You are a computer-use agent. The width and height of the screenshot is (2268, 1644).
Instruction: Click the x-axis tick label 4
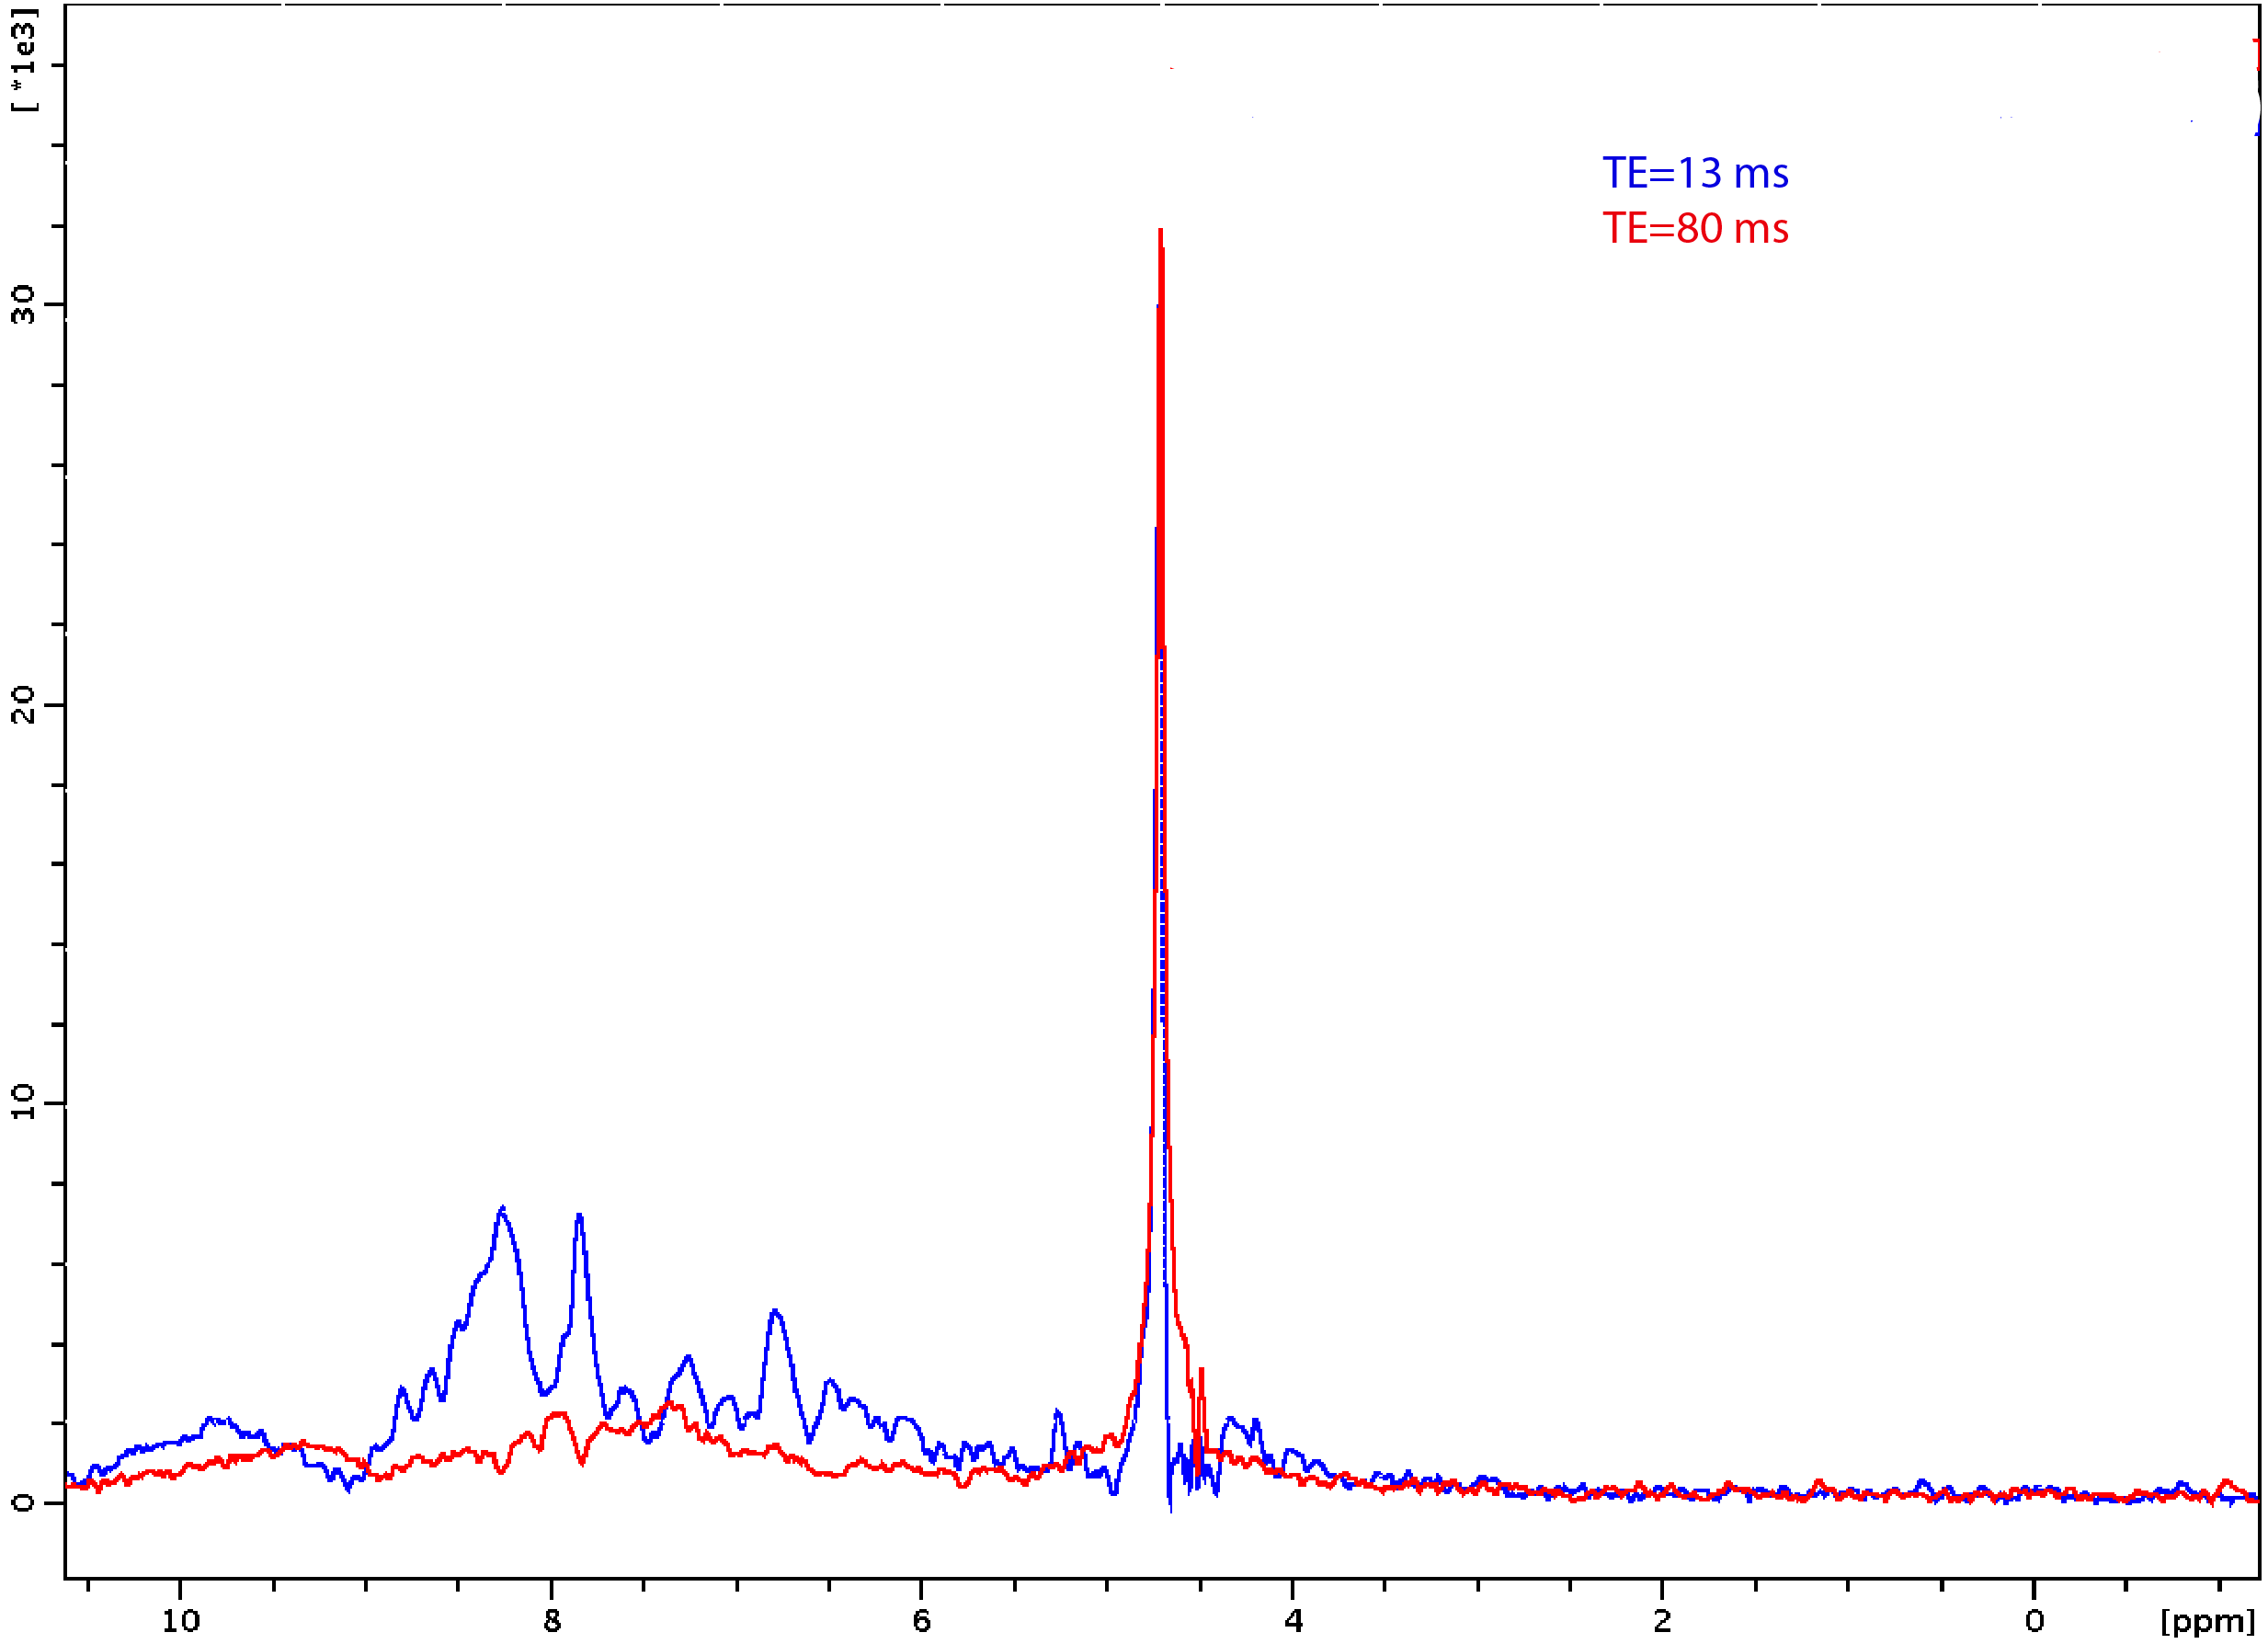pos(1293,1622)
